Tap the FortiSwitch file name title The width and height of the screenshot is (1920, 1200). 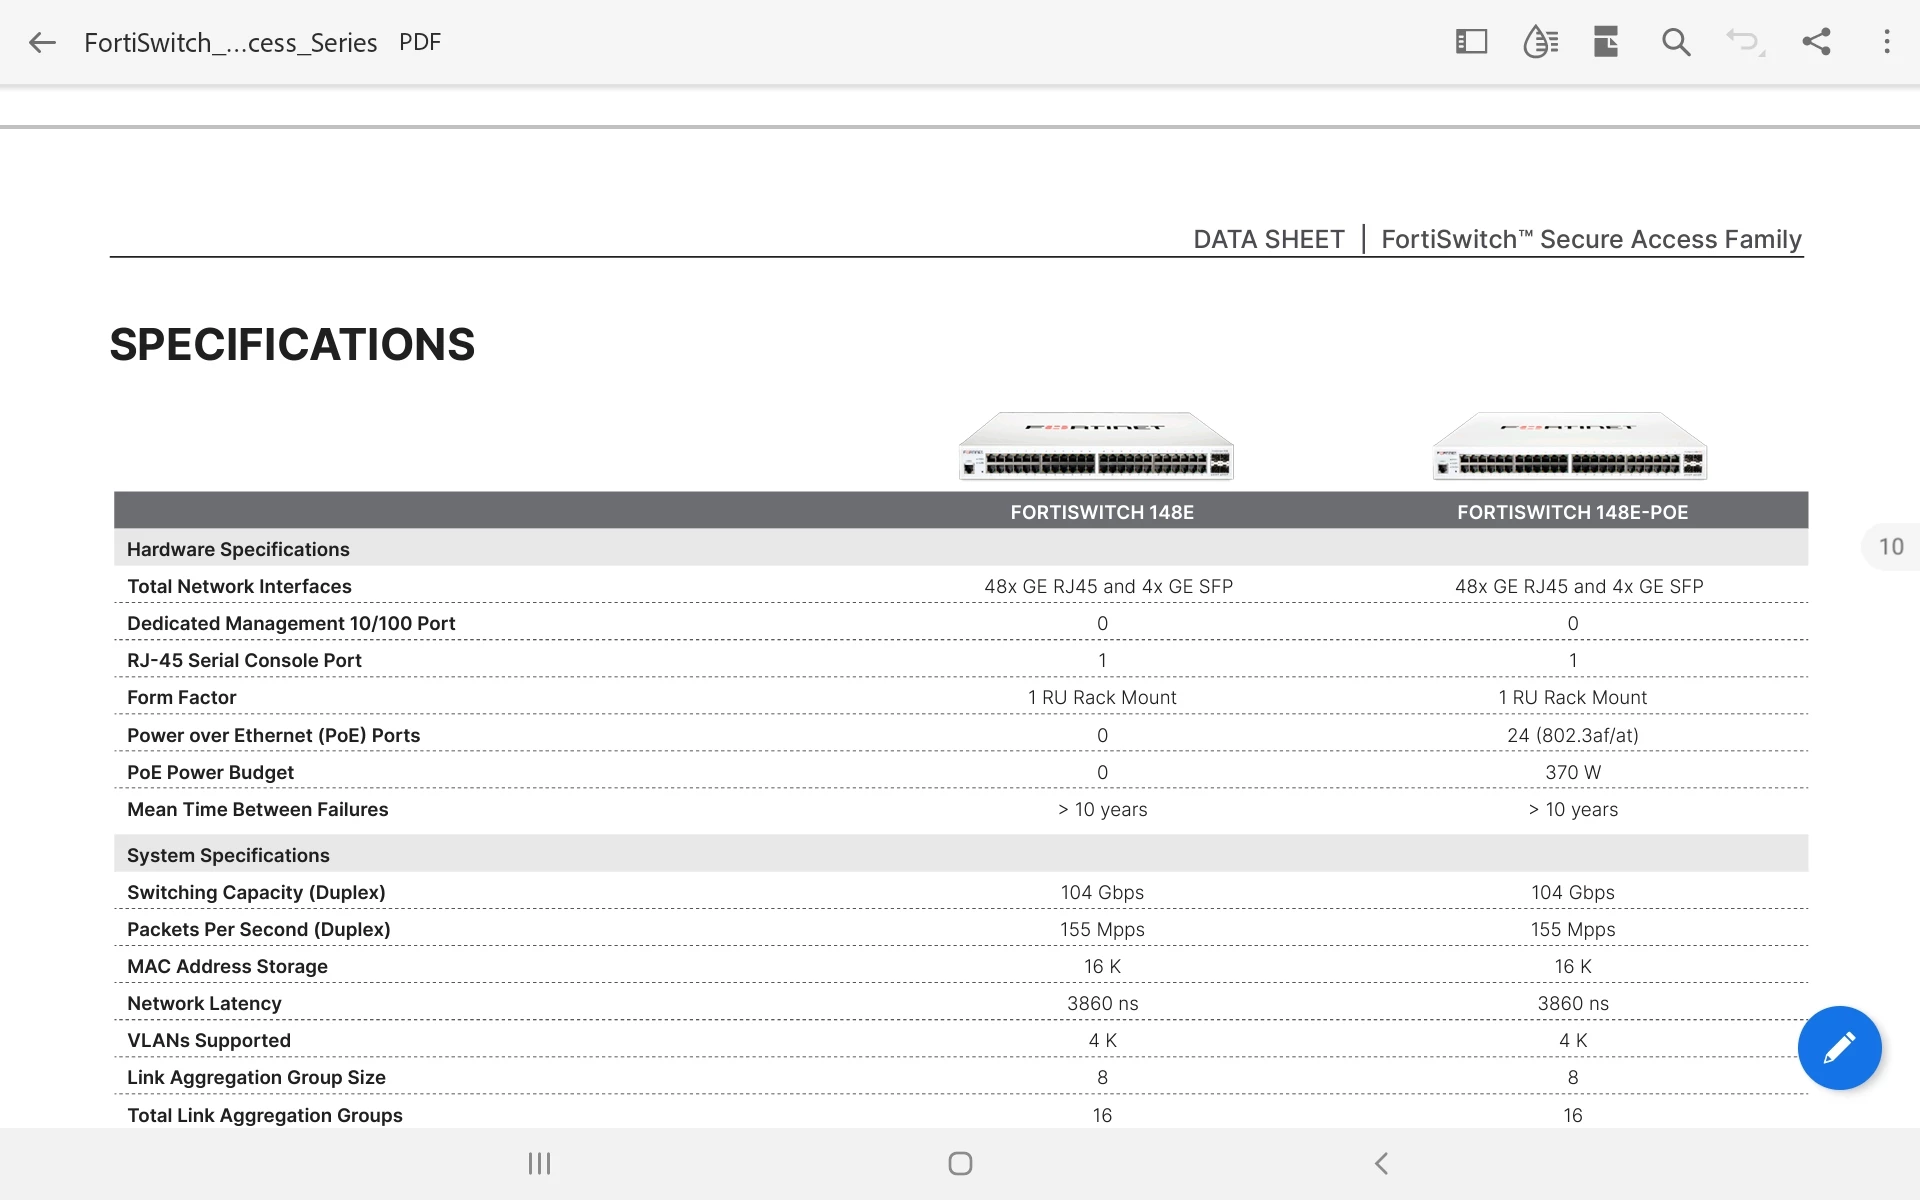[x=230, y=42]
